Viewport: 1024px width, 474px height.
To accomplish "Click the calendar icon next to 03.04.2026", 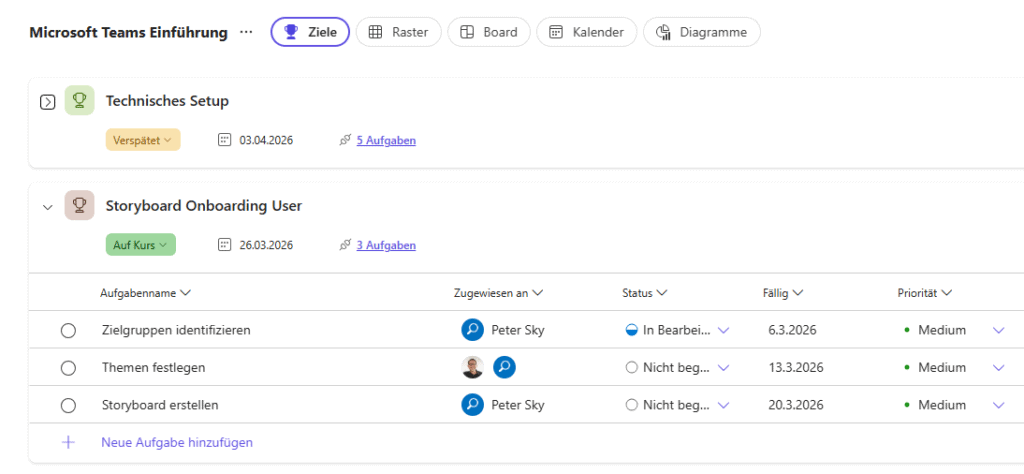I will [x=225, y=140].
